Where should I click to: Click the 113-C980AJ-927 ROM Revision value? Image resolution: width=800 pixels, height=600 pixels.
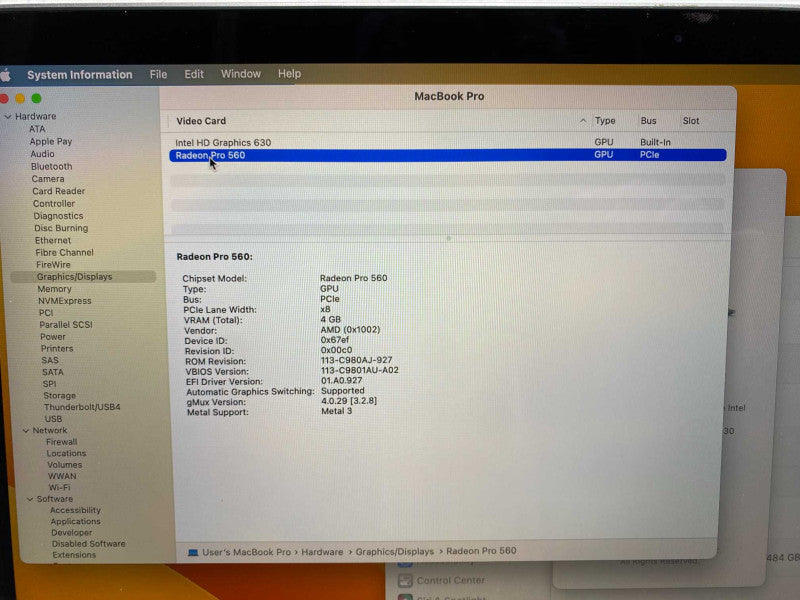[356, 360]
